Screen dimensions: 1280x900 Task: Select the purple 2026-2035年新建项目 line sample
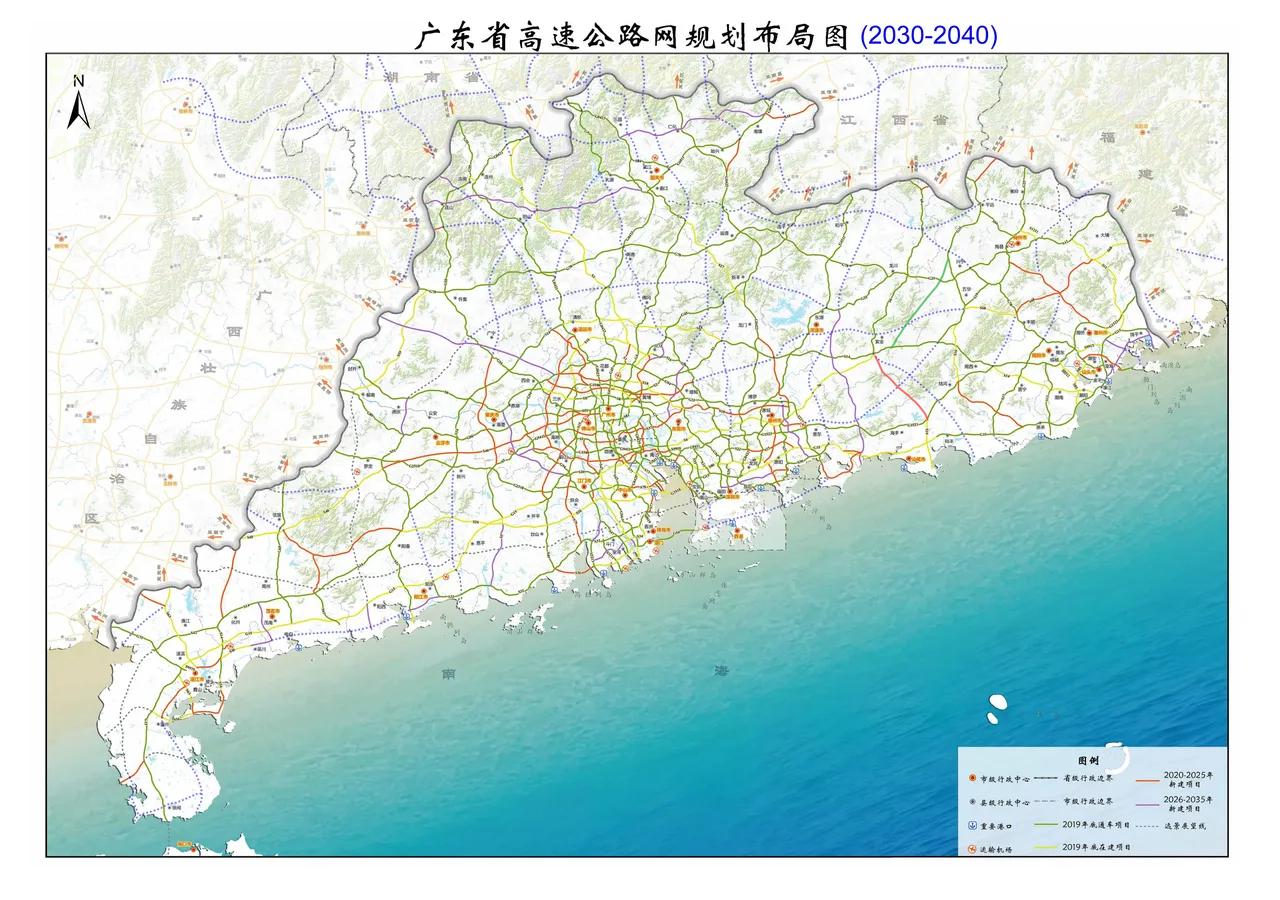[x=1147, y=805]
